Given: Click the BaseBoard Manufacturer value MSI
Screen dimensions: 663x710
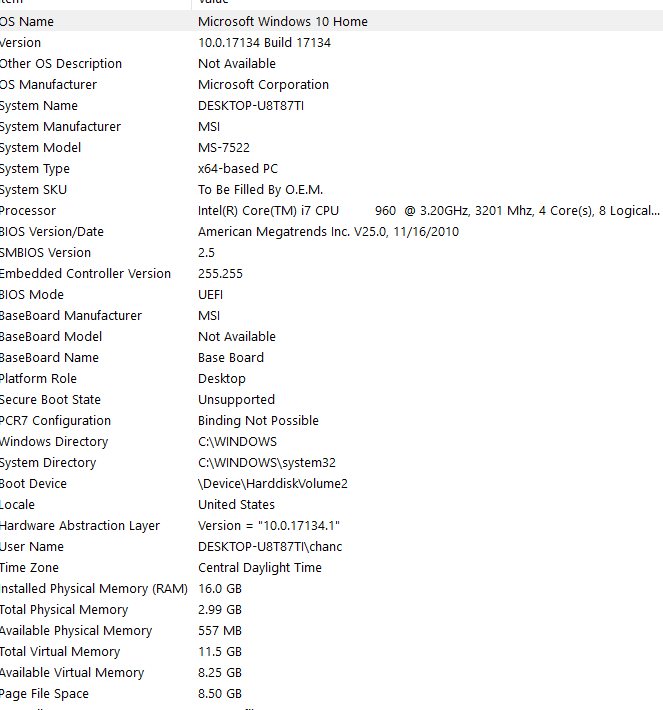Looking at the screenshot, I should click(x=209, y=316).
